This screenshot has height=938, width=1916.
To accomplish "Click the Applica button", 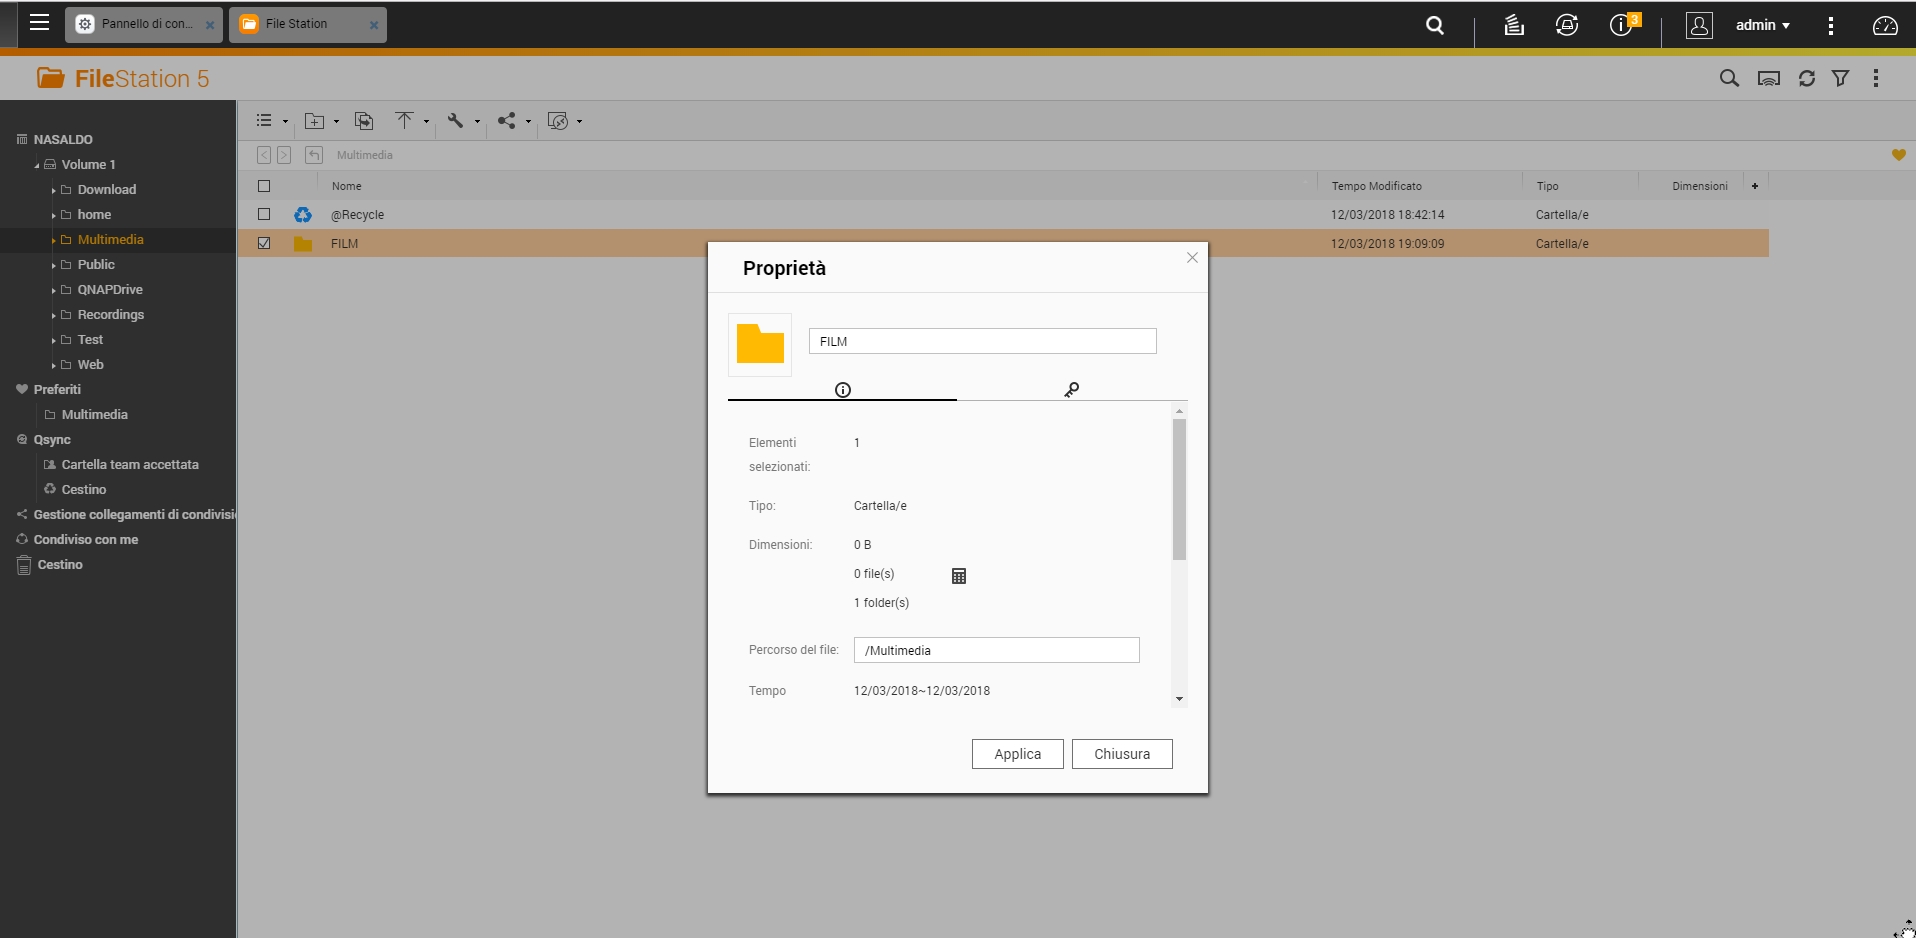I will (x=1017, y=754).
